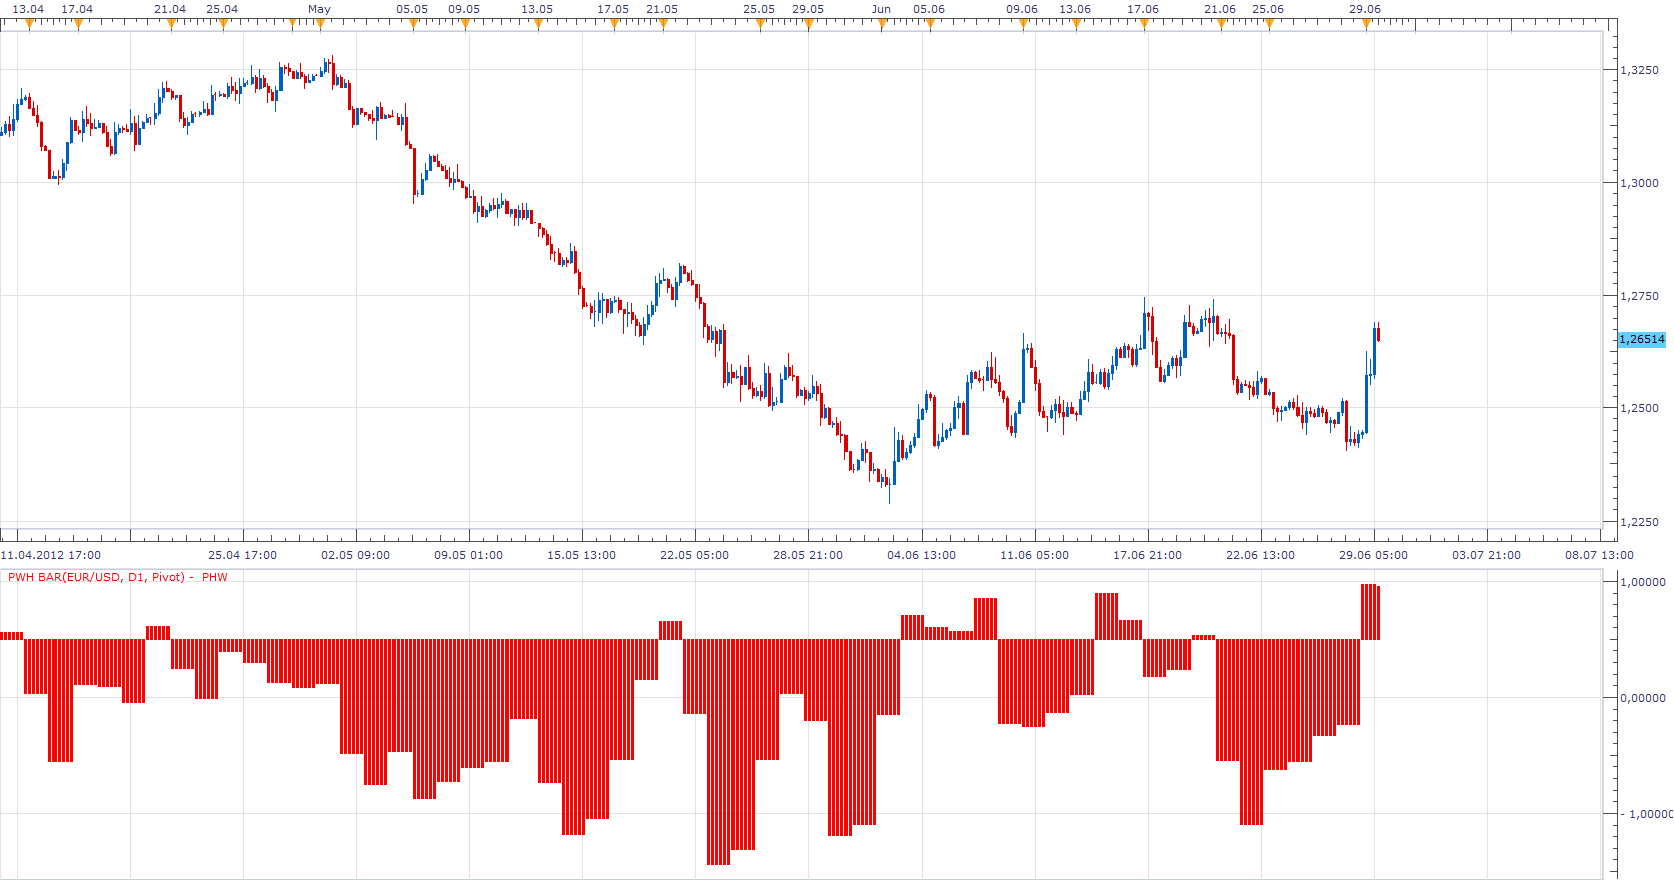Click the 15.05 13:00 time axis label
This screenshot has height=880, width=1674.
tap(582, 555)
